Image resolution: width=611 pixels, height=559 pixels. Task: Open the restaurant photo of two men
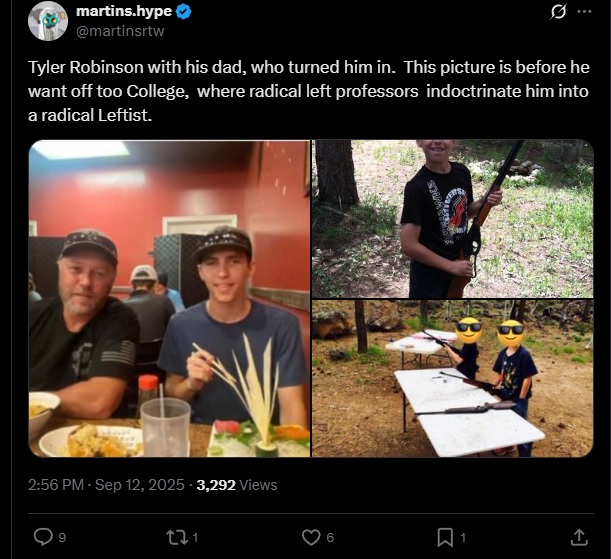(169, 299)
